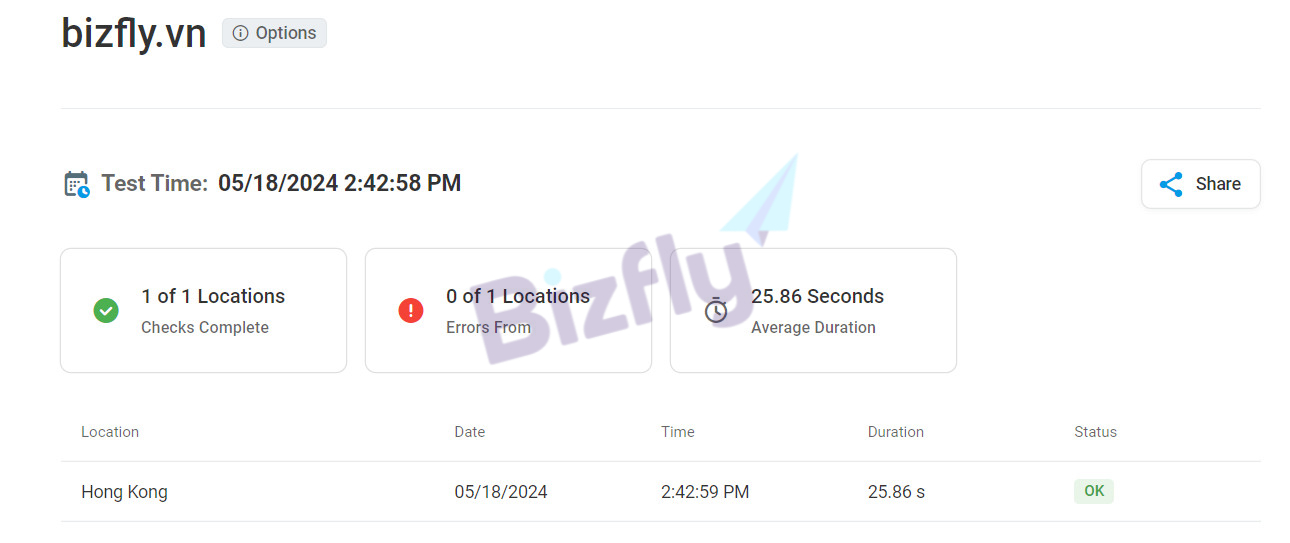This screenshot has width=1290, height=543.
Task: Click the green checkmark Checks Complete icon
Action: click(106, 311)
